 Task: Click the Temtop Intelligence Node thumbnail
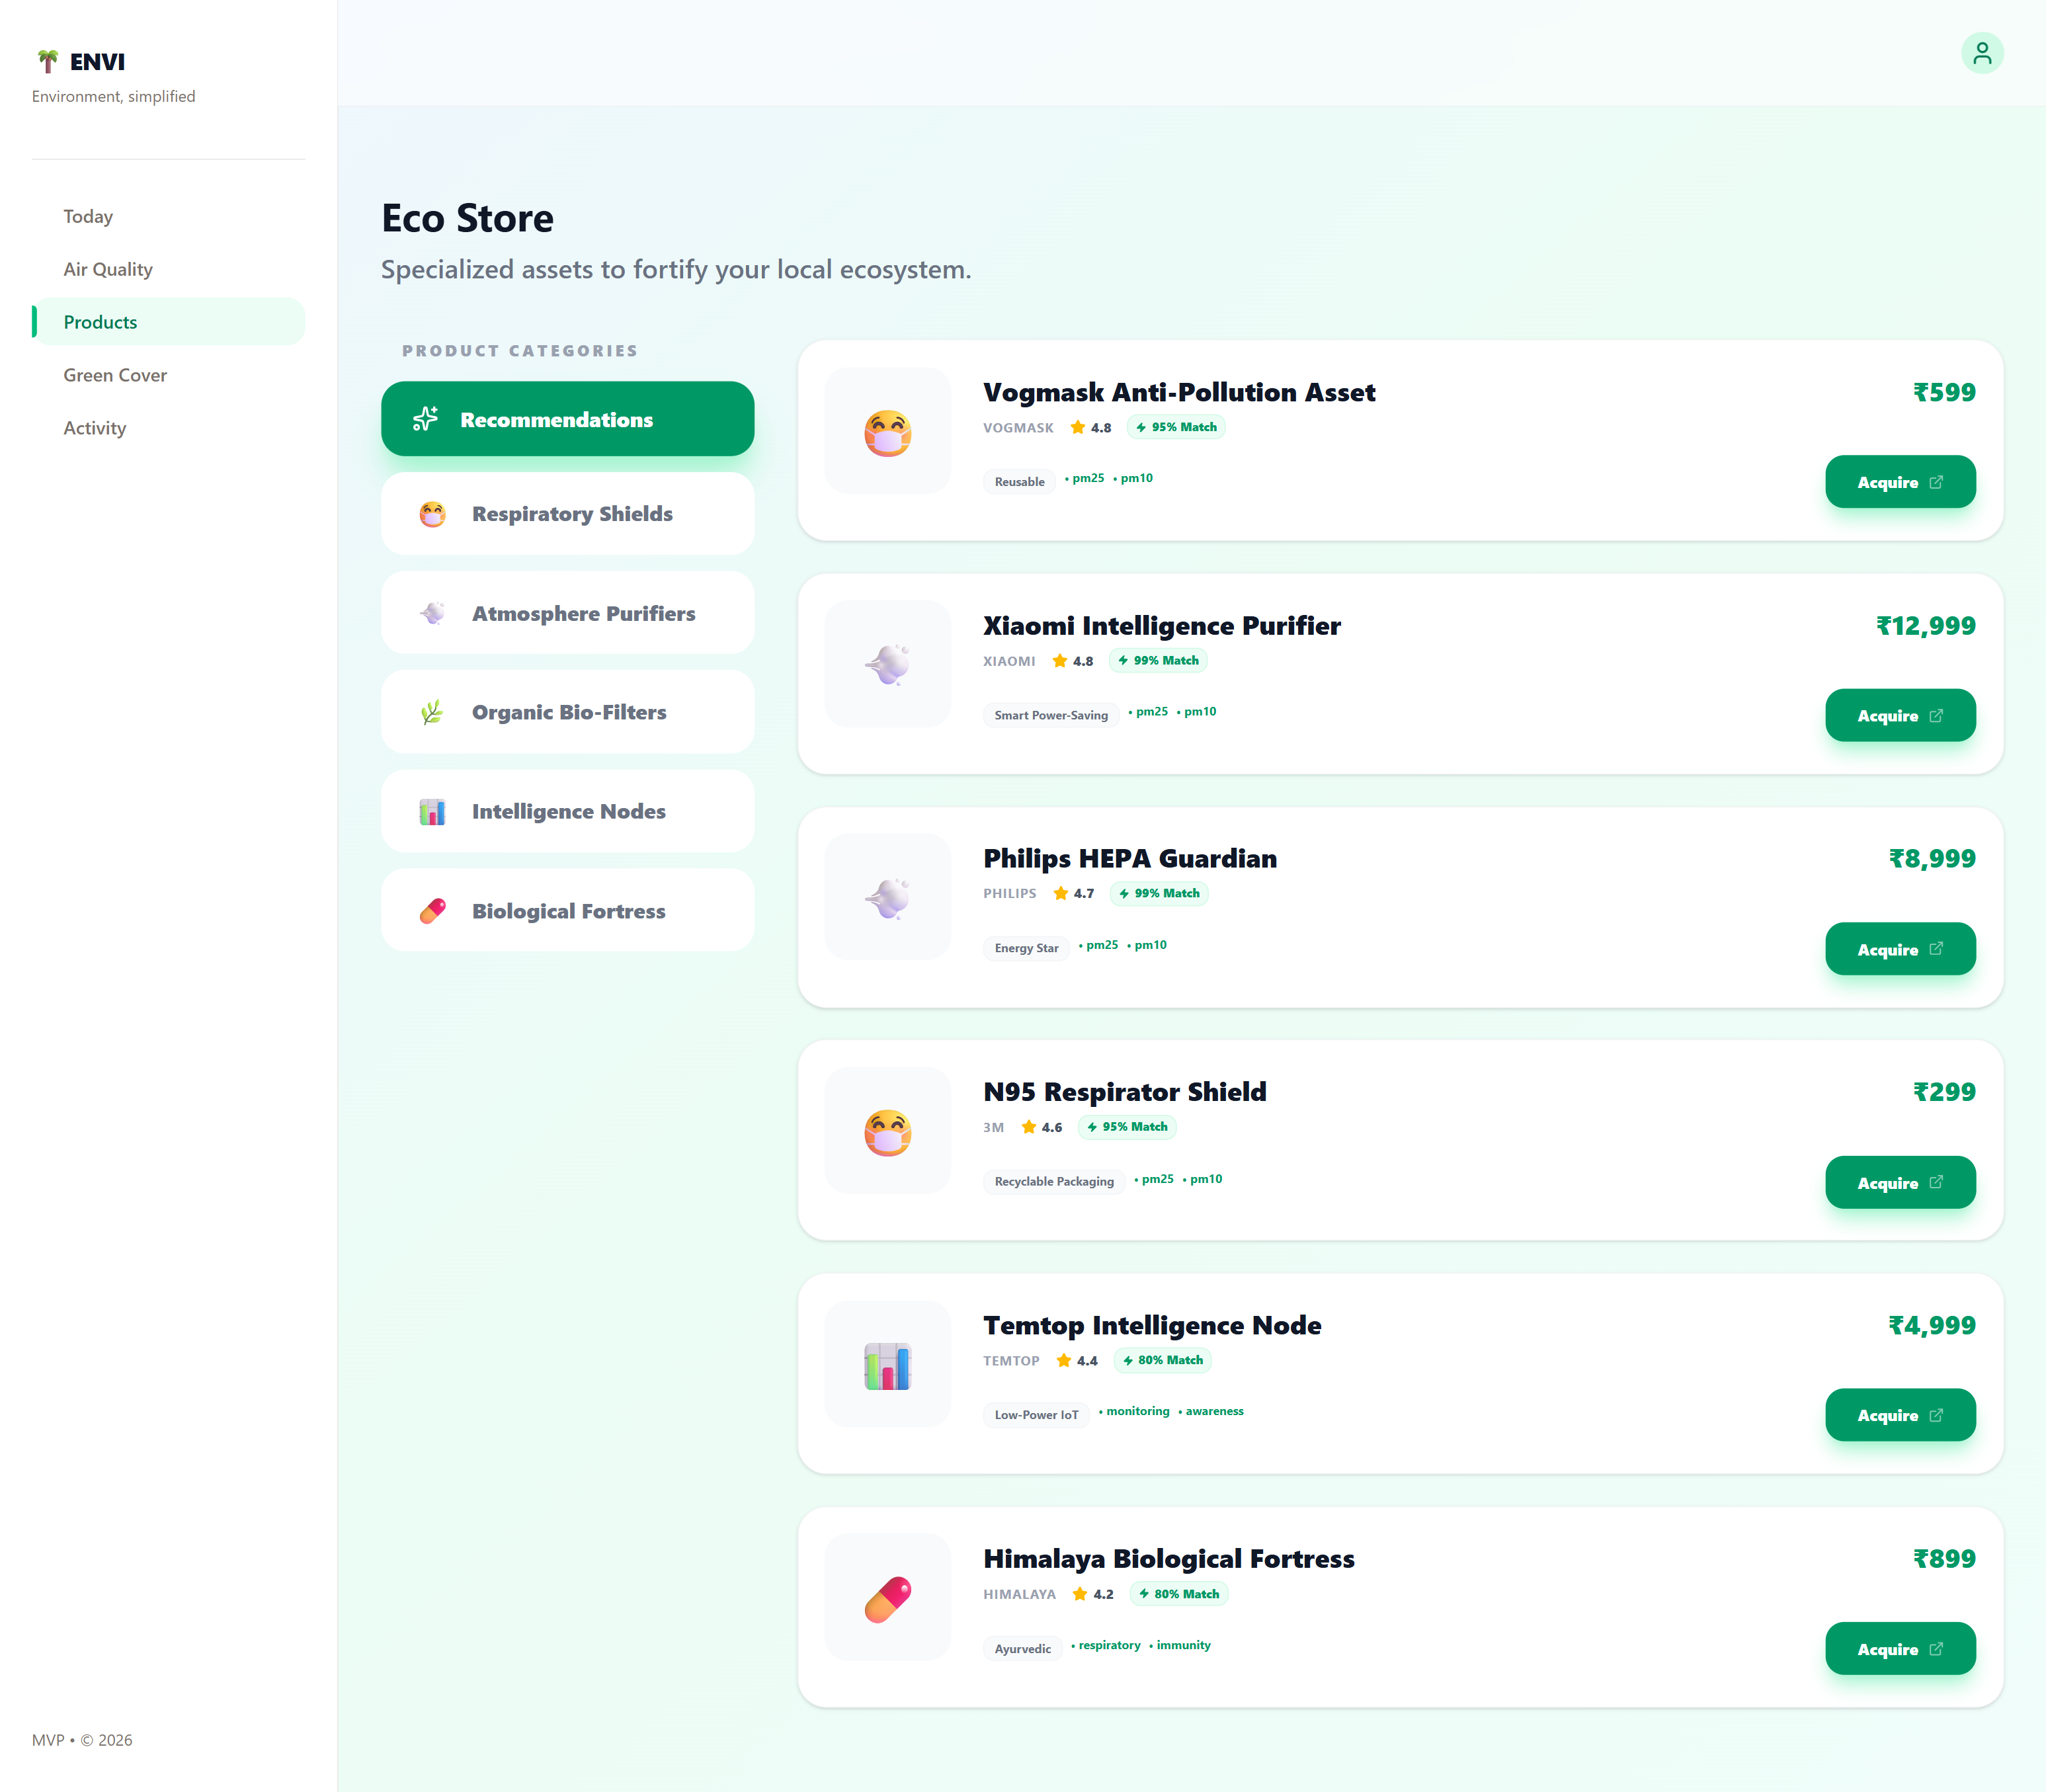coord(887,1364)
